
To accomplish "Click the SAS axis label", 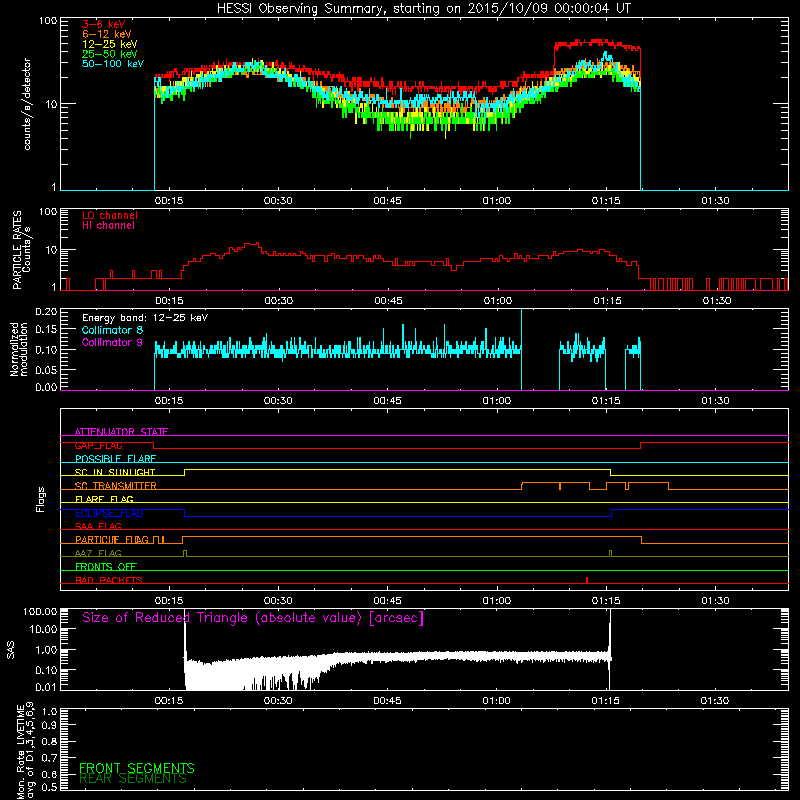I will [x=10, y=650].
